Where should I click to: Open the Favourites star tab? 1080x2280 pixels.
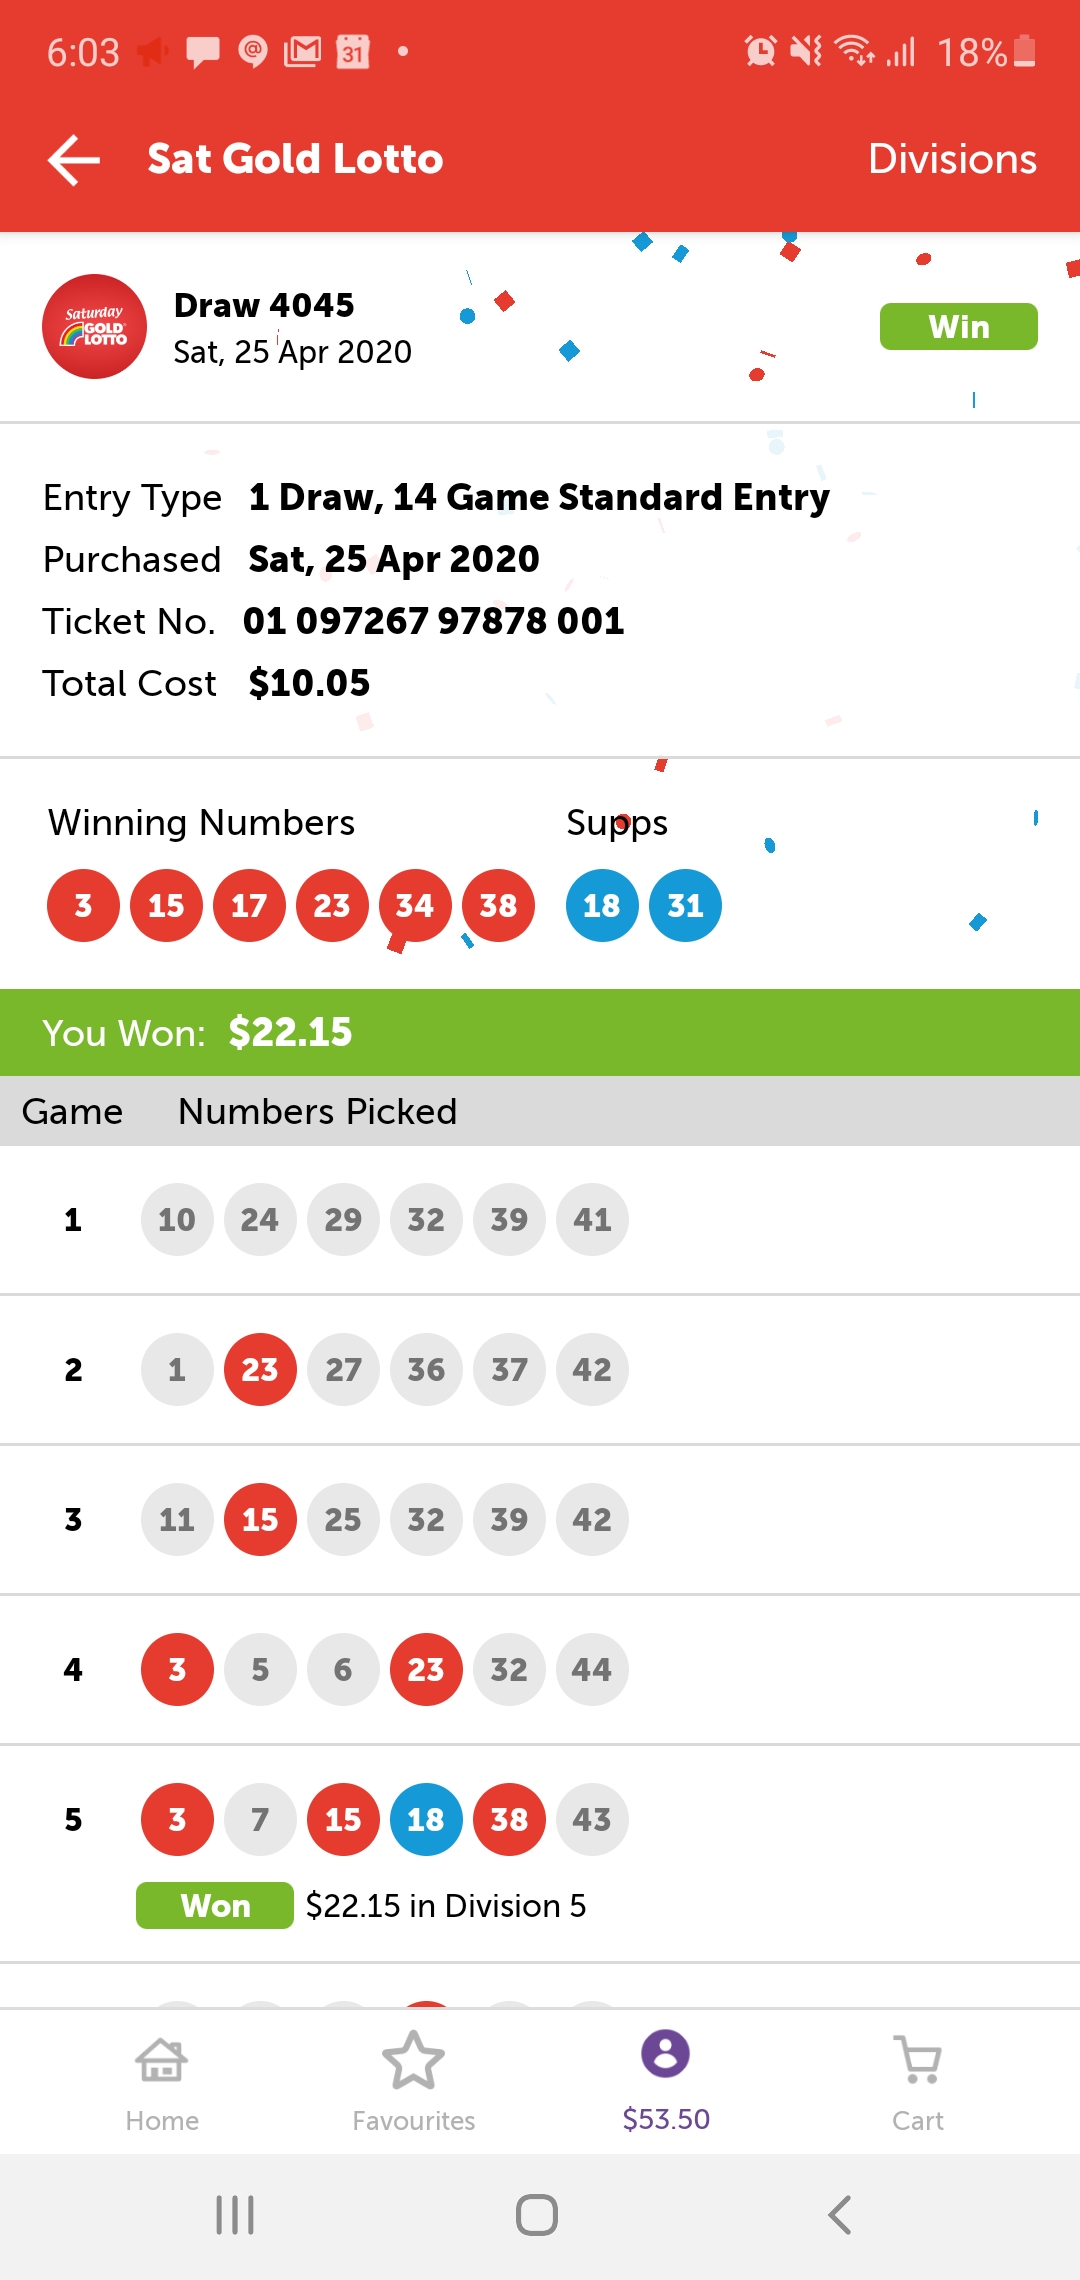(413, 2080)
